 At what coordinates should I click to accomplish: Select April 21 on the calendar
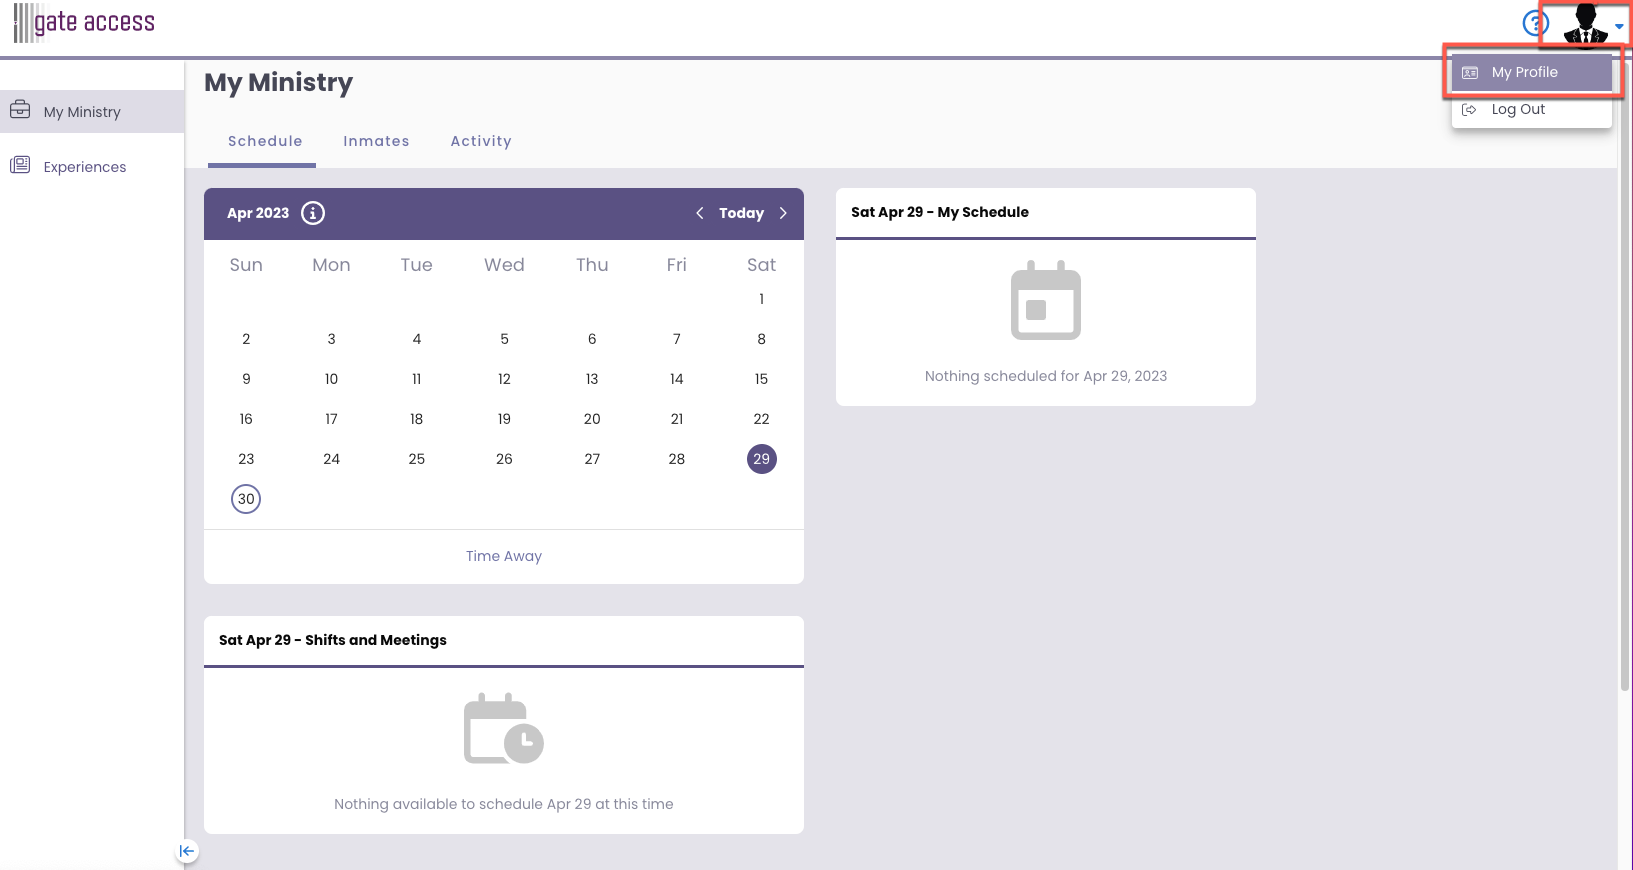pyautogui.click(x=677, y=419)
